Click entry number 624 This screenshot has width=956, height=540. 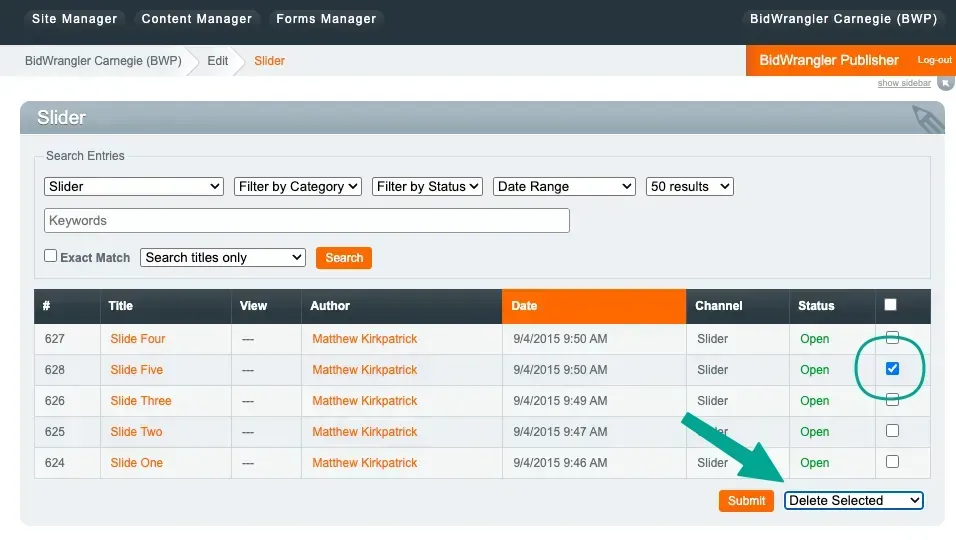54,463
